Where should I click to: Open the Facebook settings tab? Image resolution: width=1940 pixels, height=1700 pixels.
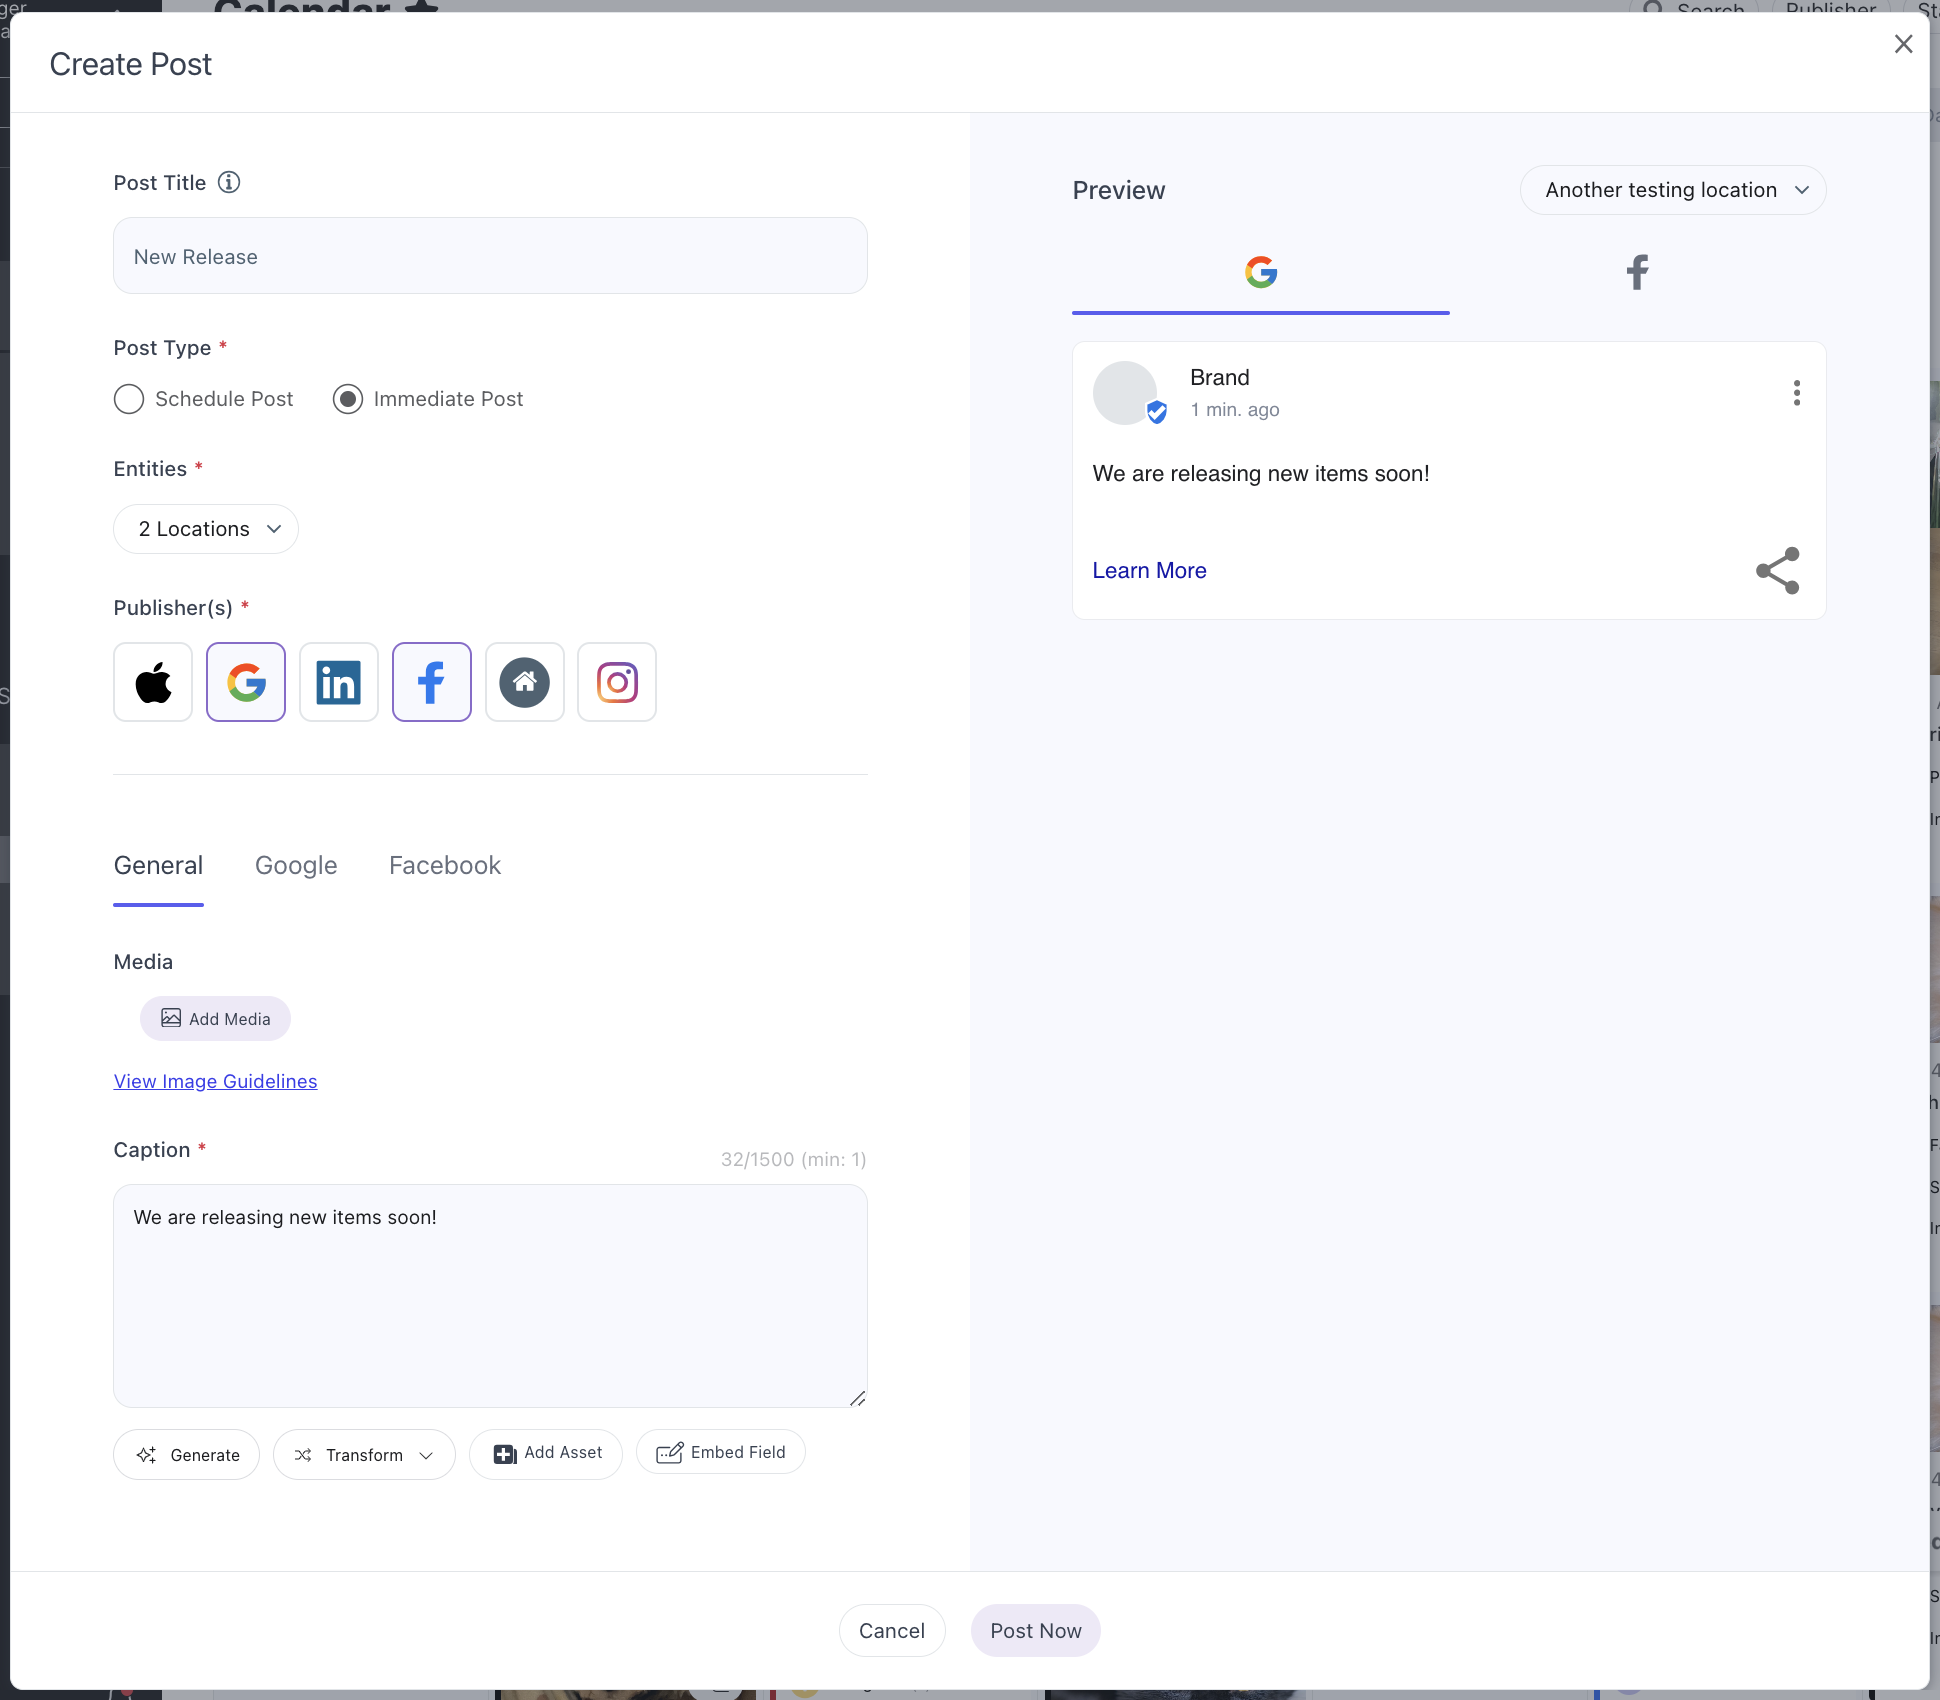click(445, 866)
